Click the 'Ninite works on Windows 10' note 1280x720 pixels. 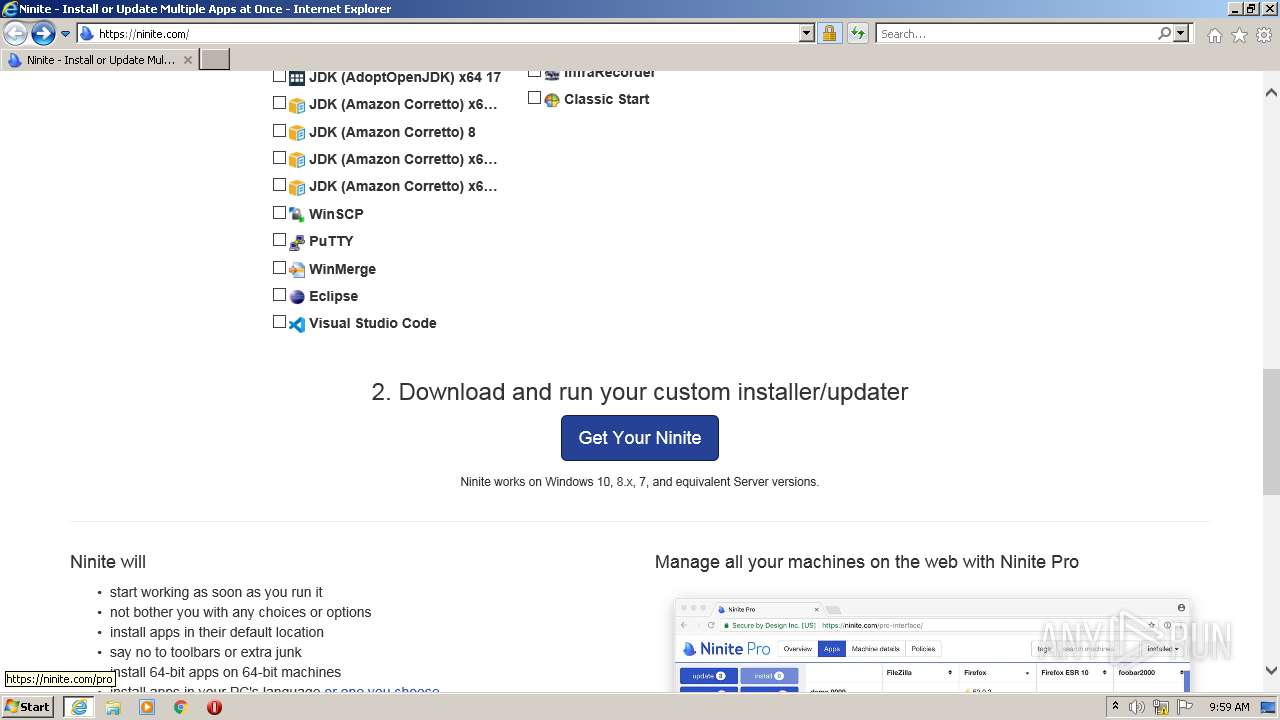point(640,482)
